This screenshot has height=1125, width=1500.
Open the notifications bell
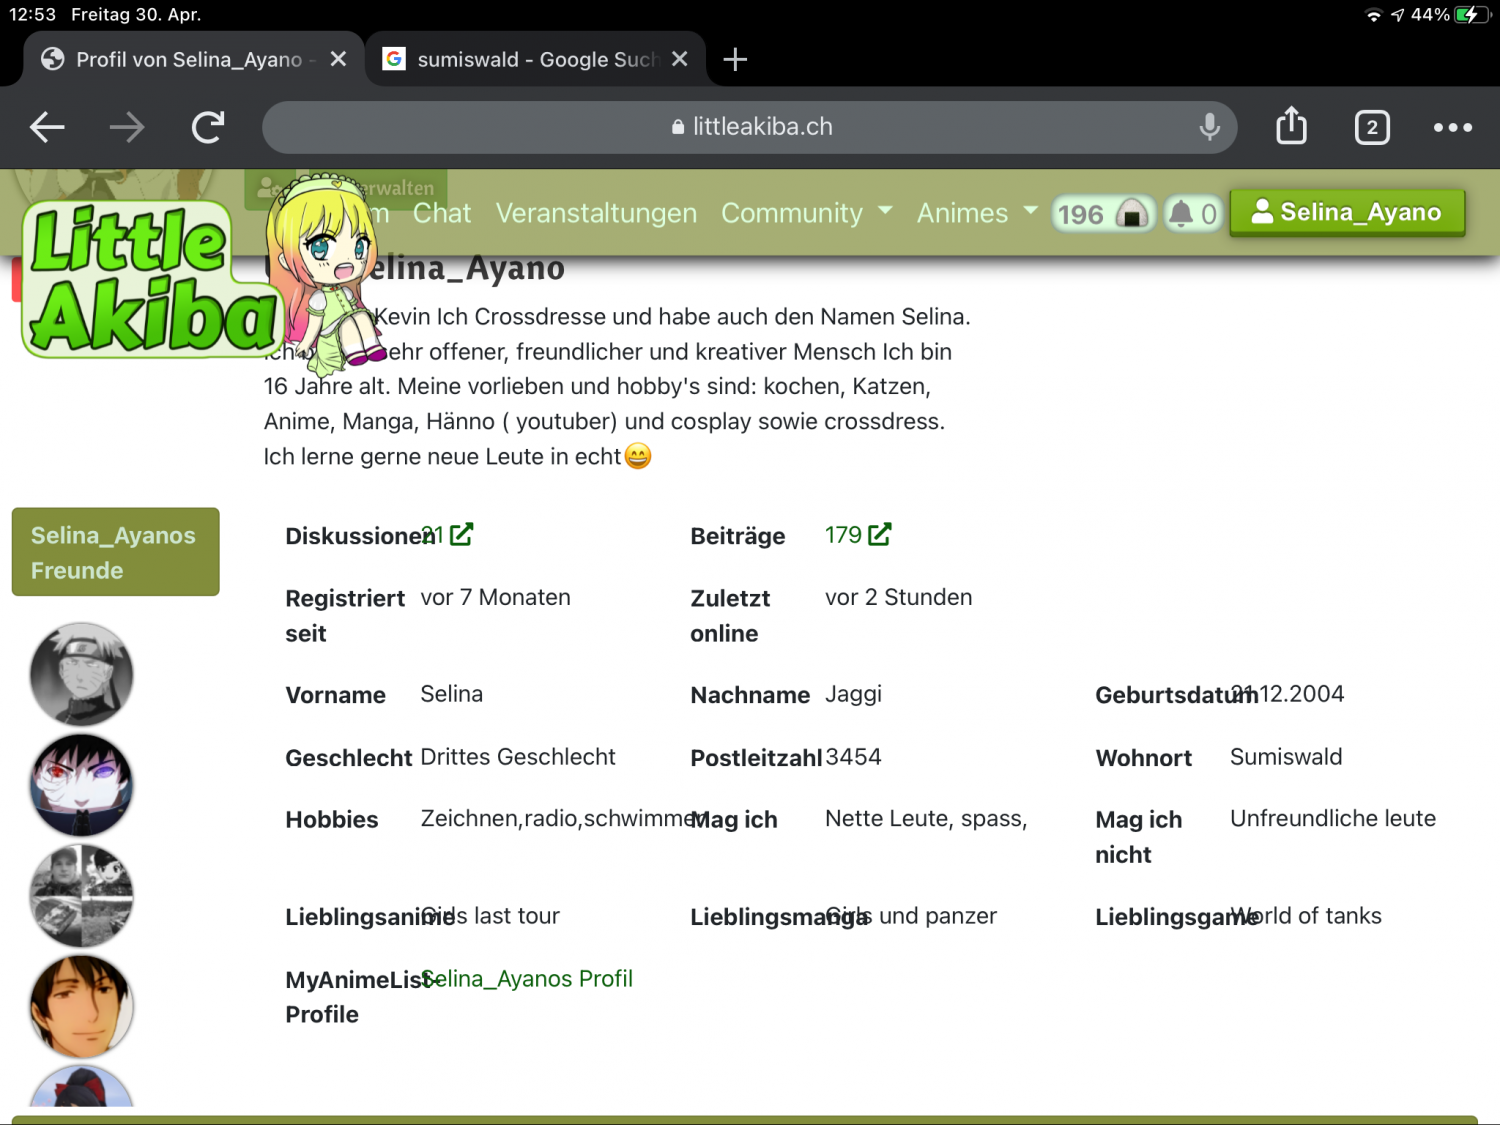point(1193,214)
